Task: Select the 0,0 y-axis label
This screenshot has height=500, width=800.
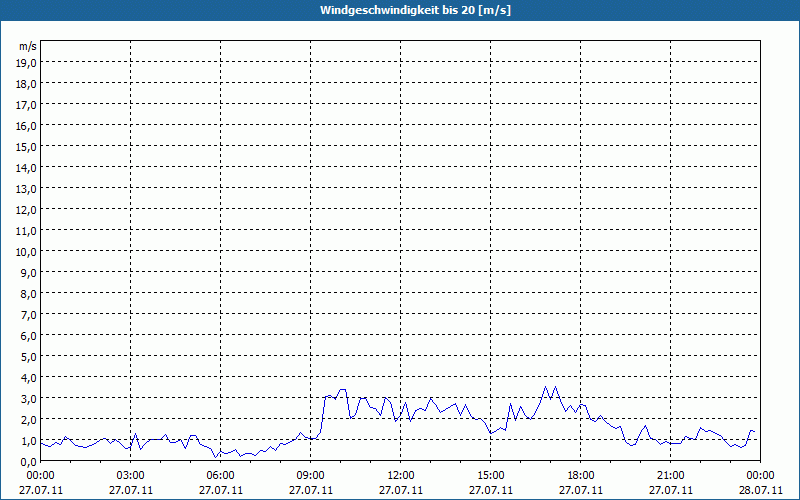Action: [28, 462]
